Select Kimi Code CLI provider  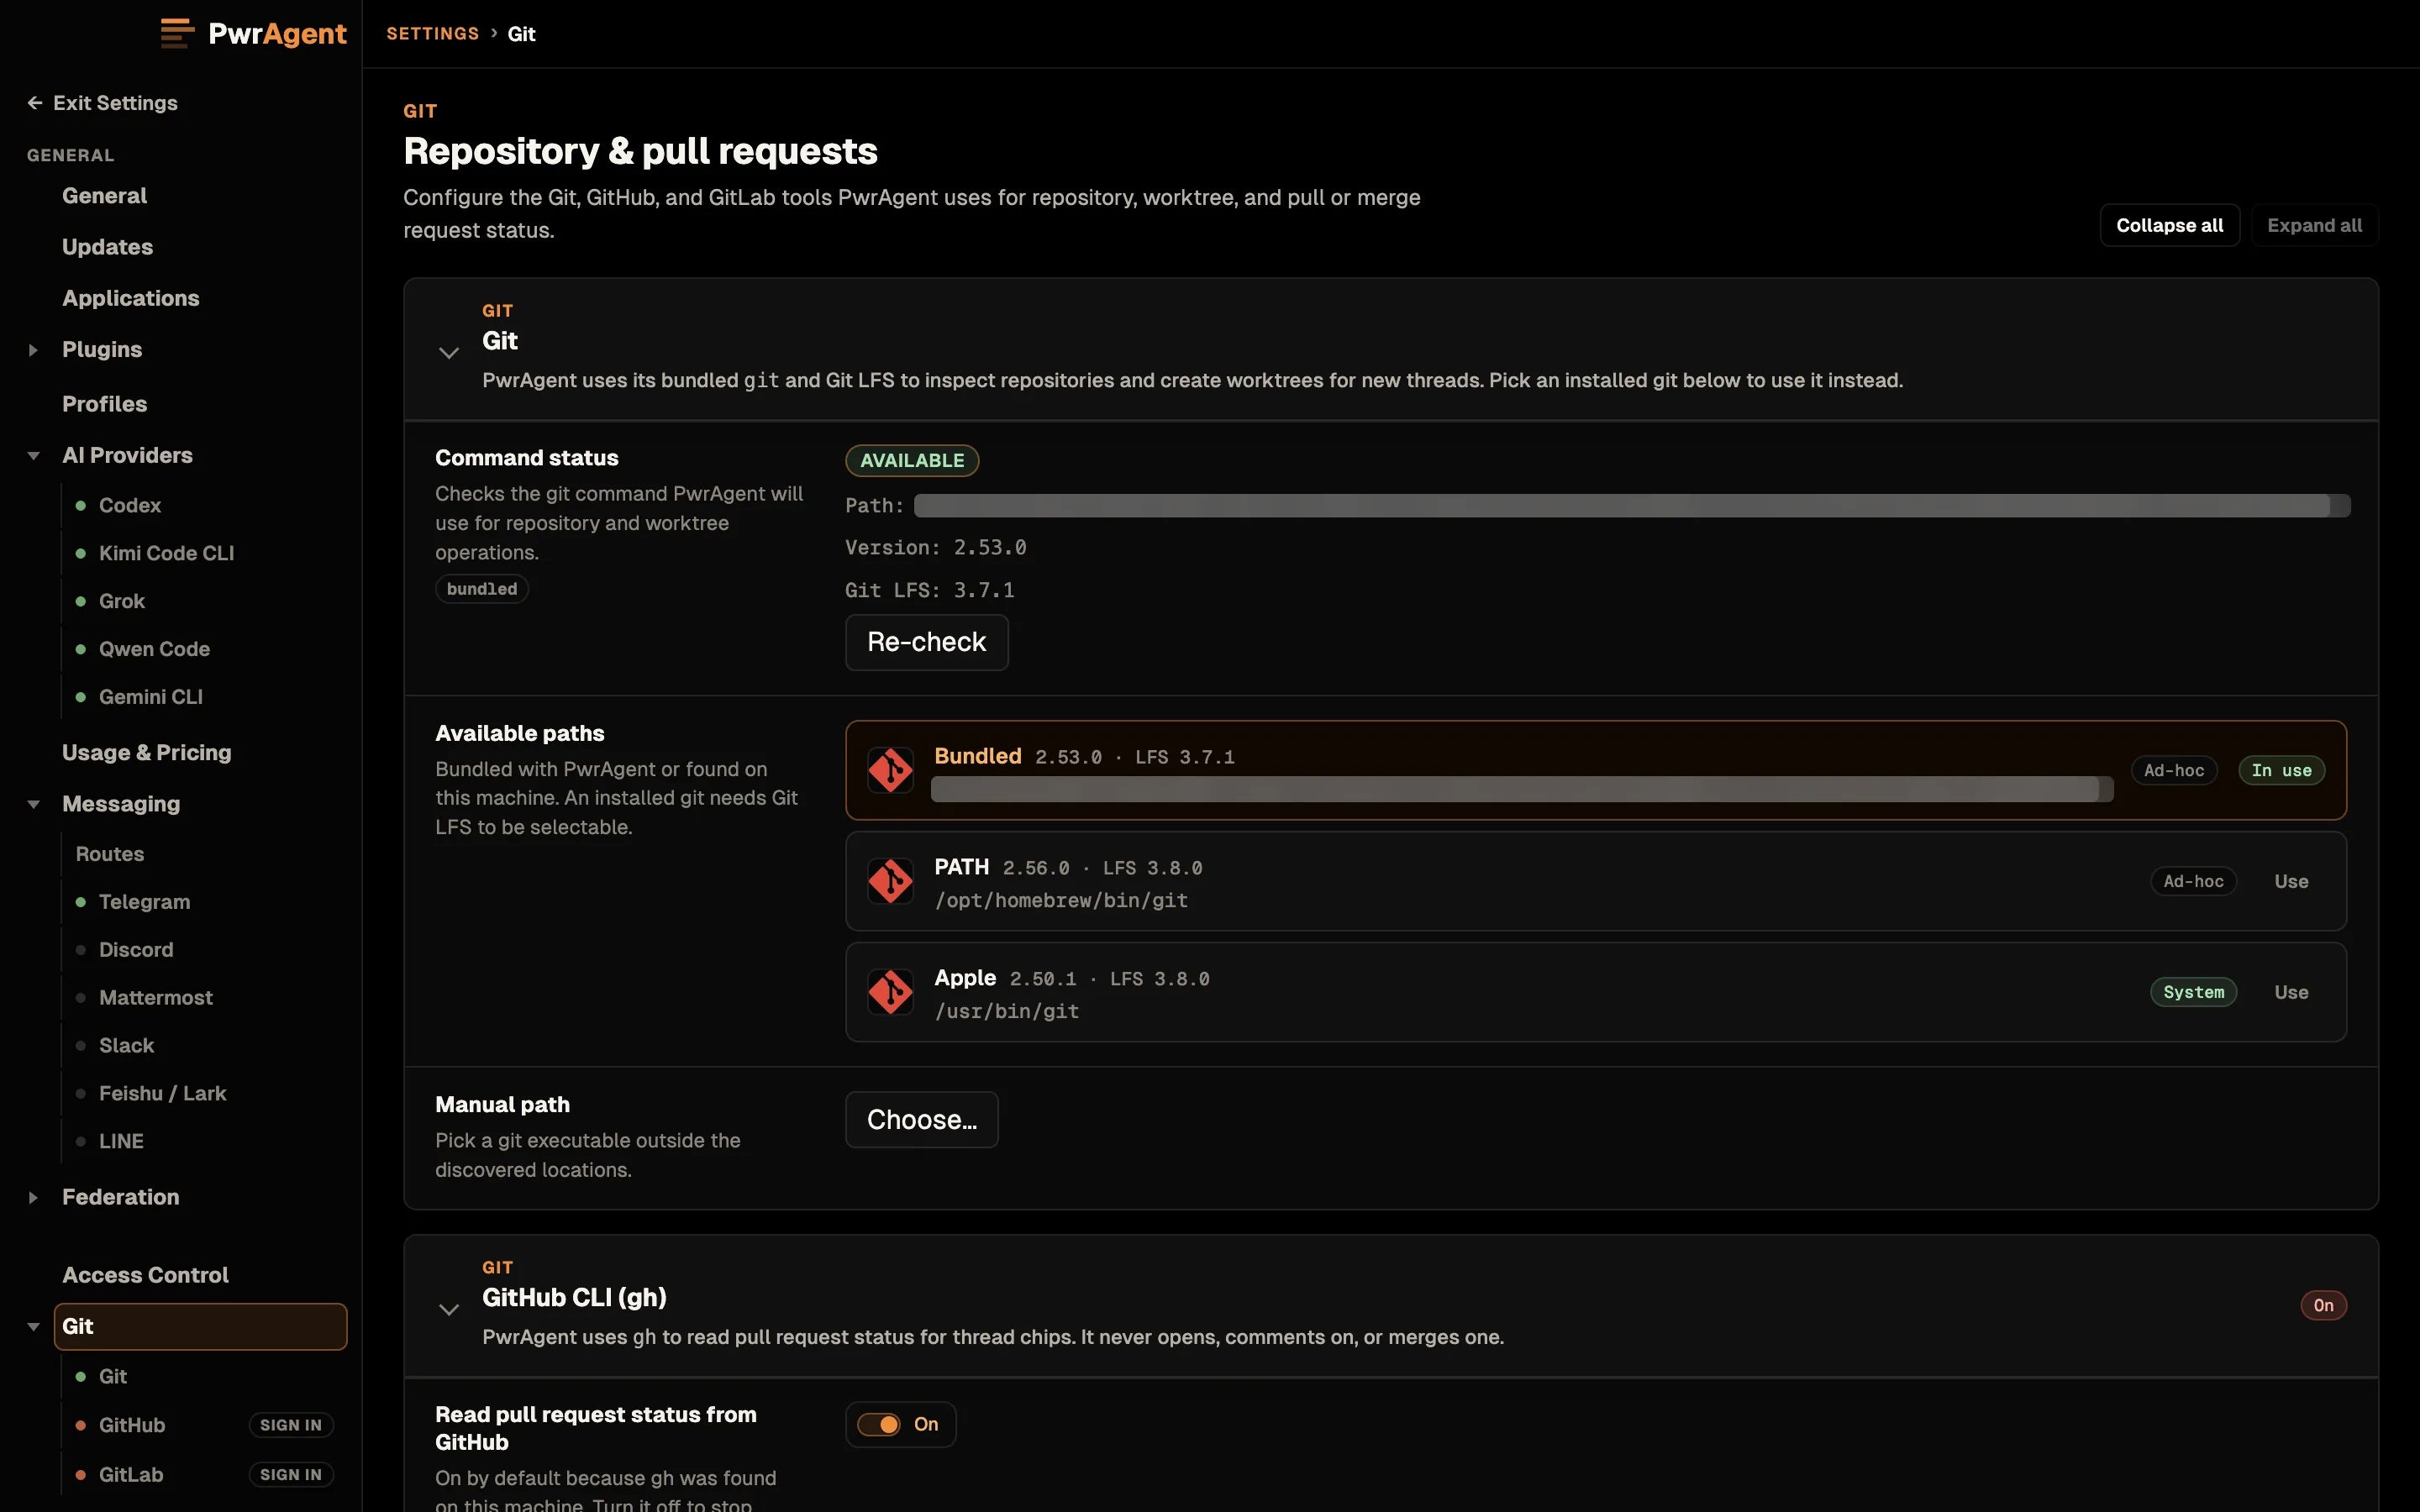click(166, 553)
